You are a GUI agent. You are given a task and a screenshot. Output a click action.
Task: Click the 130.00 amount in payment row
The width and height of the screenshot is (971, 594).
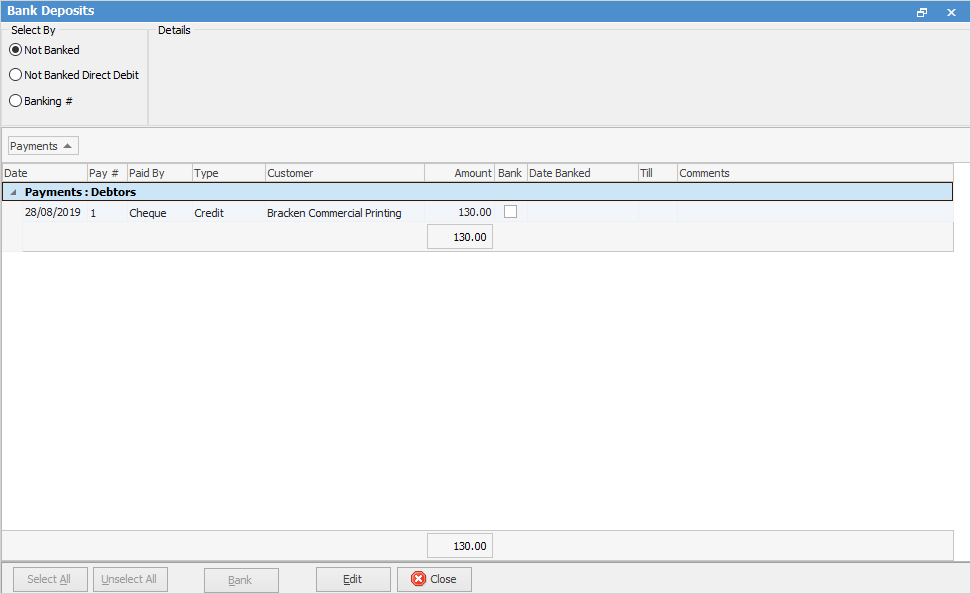tap(459, 212)
